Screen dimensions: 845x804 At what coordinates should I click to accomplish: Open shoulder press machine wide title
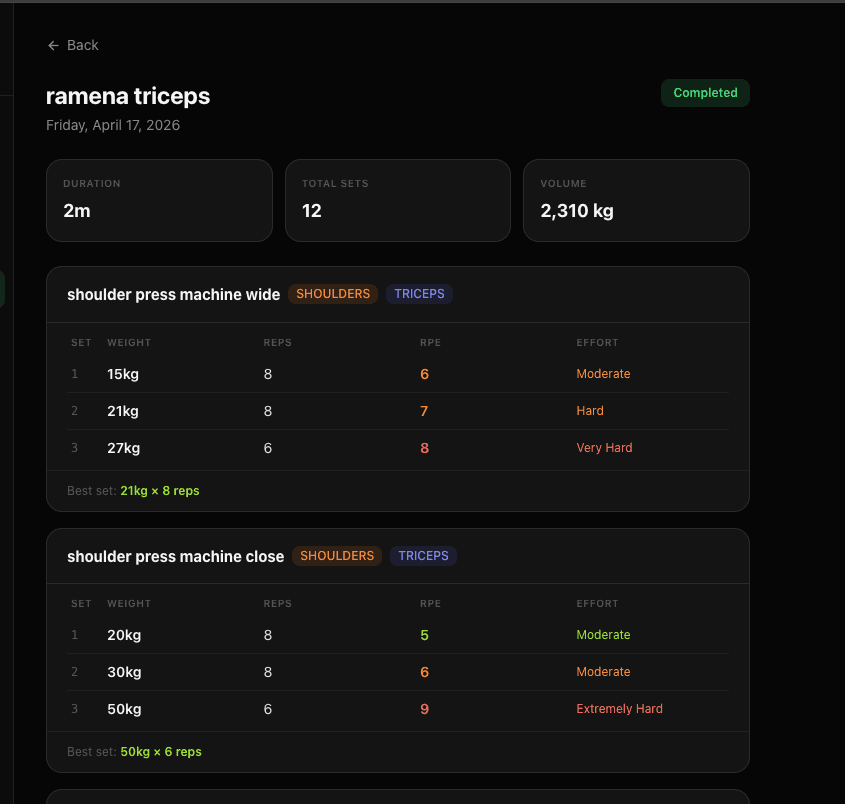click(x=173, y=295)
